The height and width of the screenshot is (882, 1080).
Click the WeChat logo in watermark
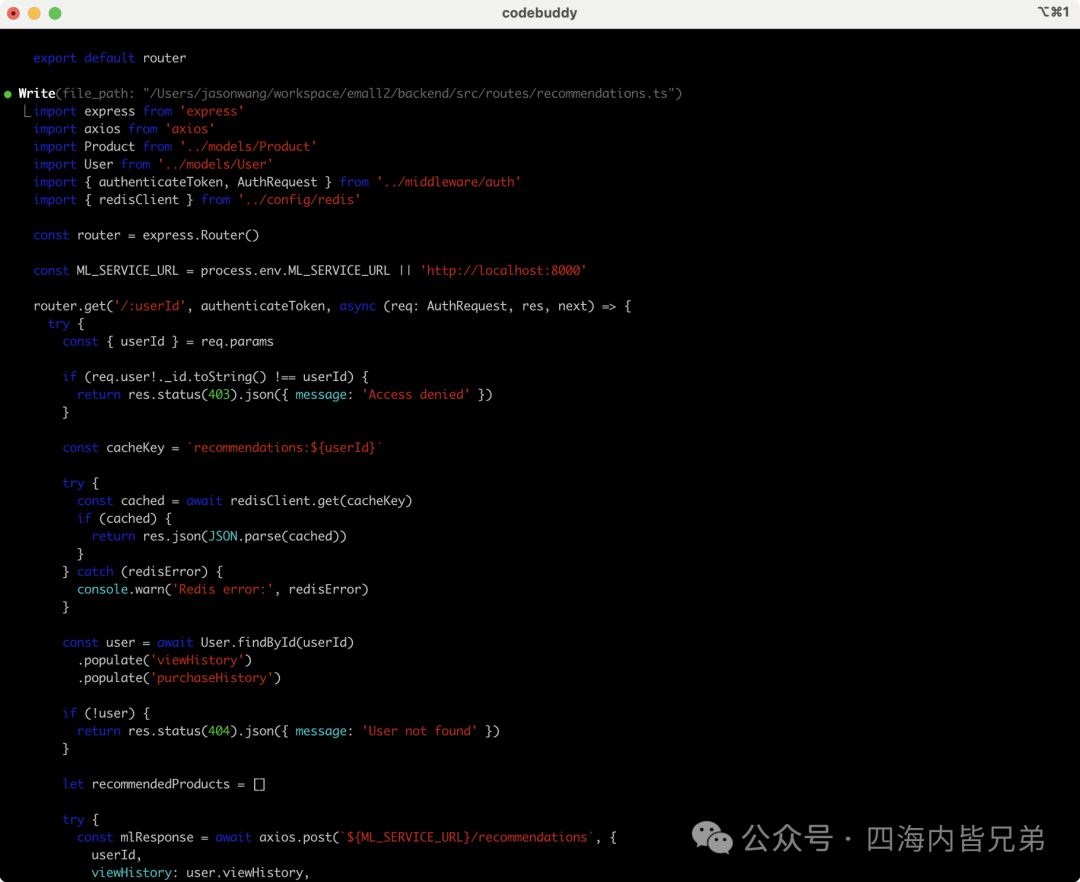tap(712, 837)
